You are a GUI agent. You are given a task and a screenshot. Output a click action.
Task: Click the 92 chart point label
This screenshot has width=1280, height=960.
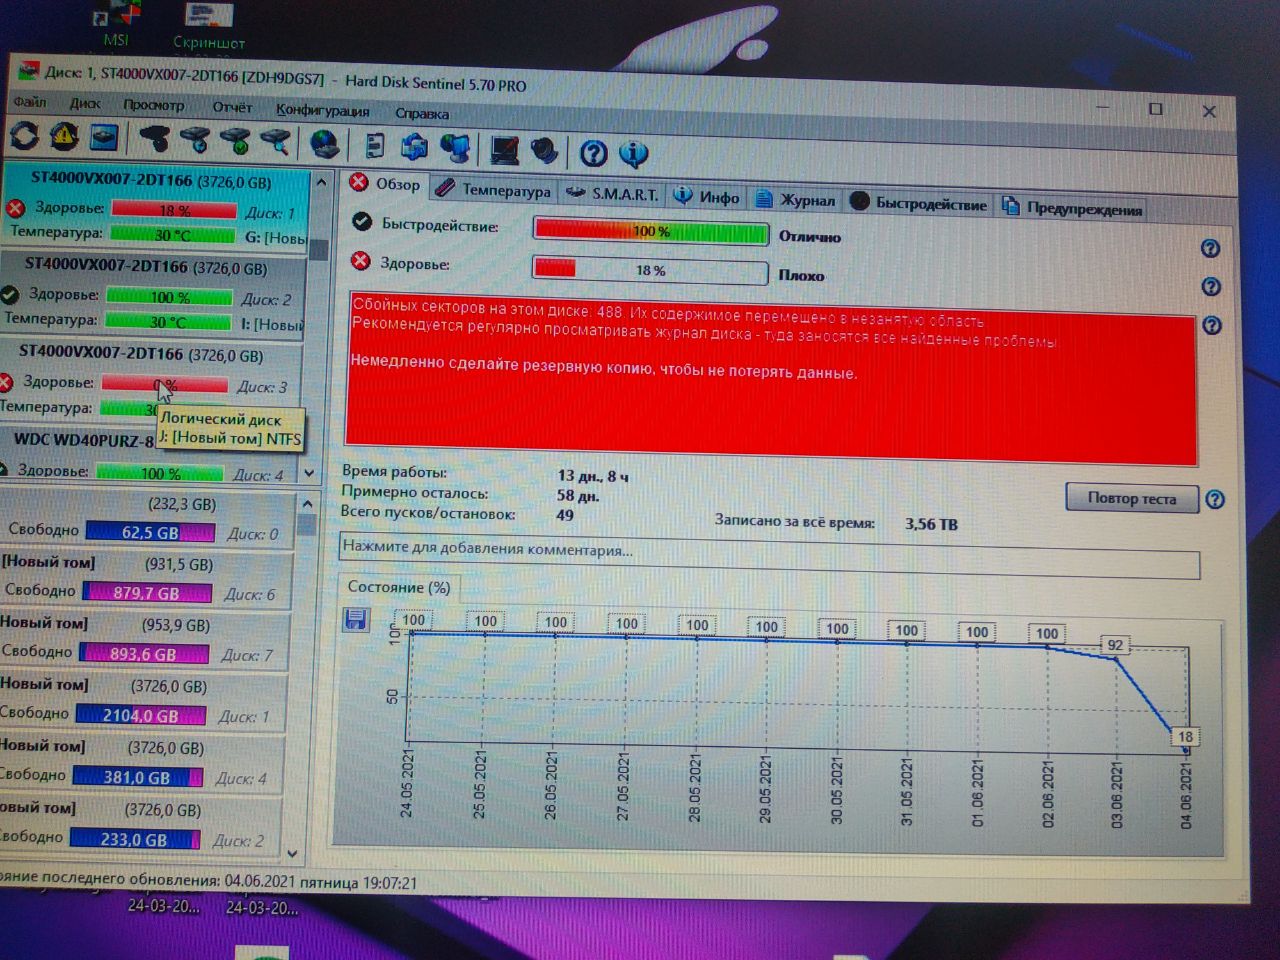pos(1115,645)
